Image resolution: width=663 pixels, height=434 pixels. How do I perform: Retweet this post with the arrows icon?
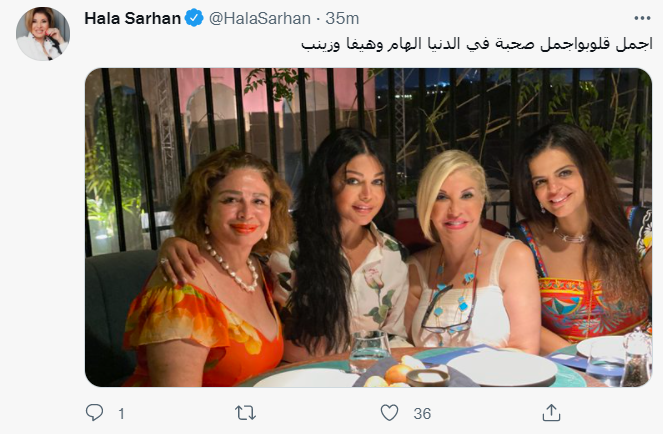click(x=245, y=413)
